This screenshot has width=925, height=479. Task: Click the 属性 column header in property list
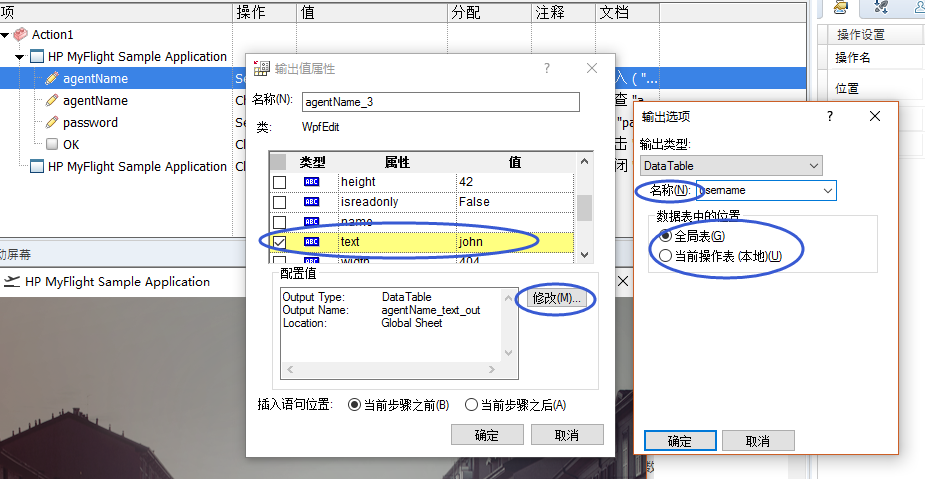pyautogui.click(x=397, y=162)
